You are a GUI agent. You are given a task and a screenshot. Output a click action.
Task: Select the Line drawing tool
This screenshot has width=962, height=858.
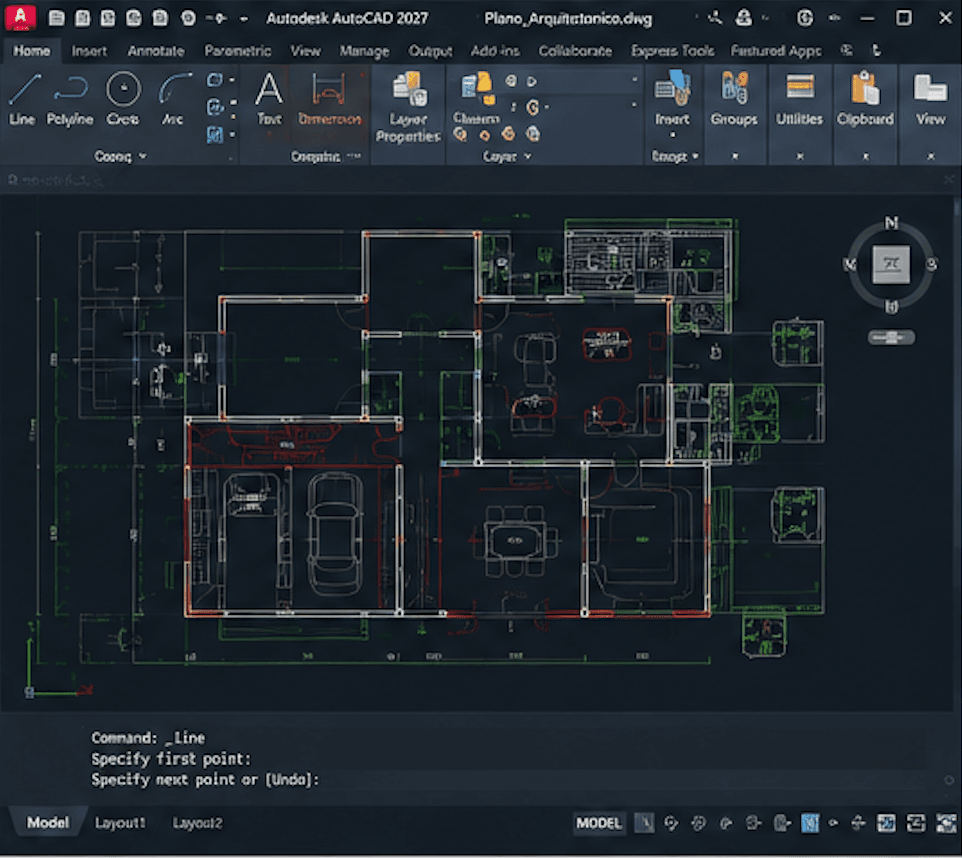click(23, 99)
